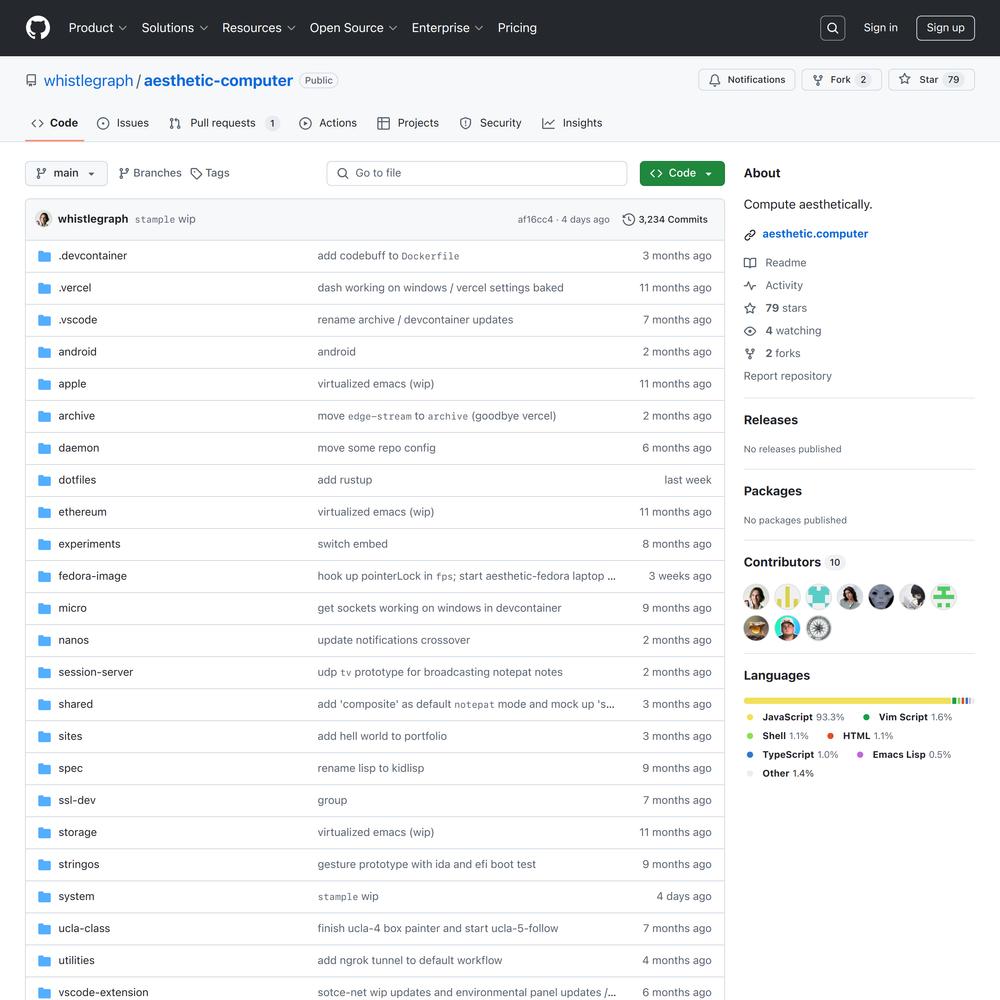View the Tags list
Image resolution: width=1000 pixels, height=1000 pixels.
click(x=210, y=173)
